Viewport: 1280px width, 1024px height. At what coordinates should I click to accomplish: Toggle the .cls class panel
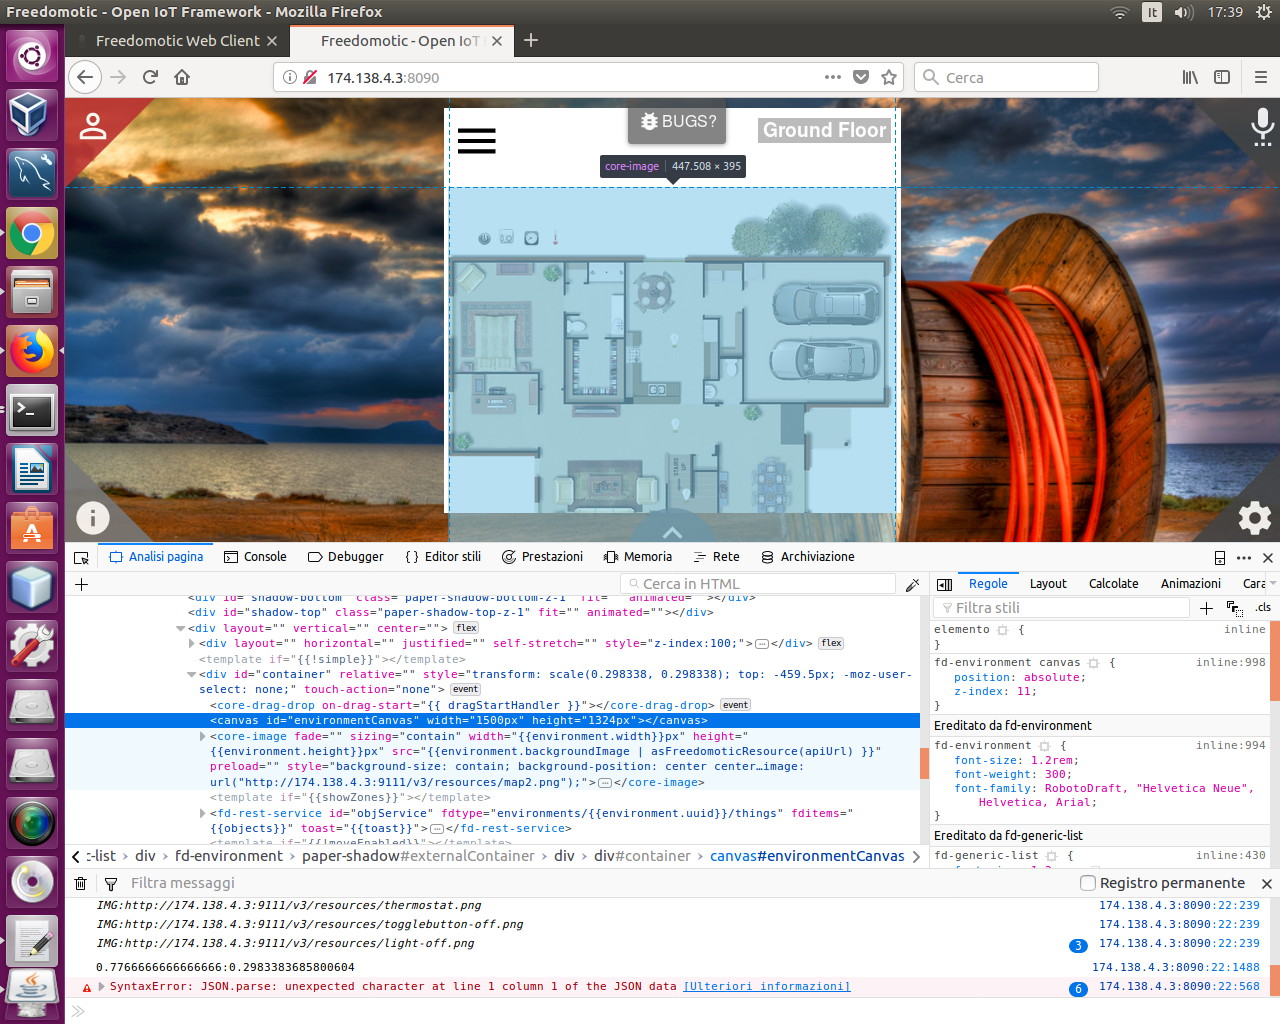click(x=1263, y=608)
